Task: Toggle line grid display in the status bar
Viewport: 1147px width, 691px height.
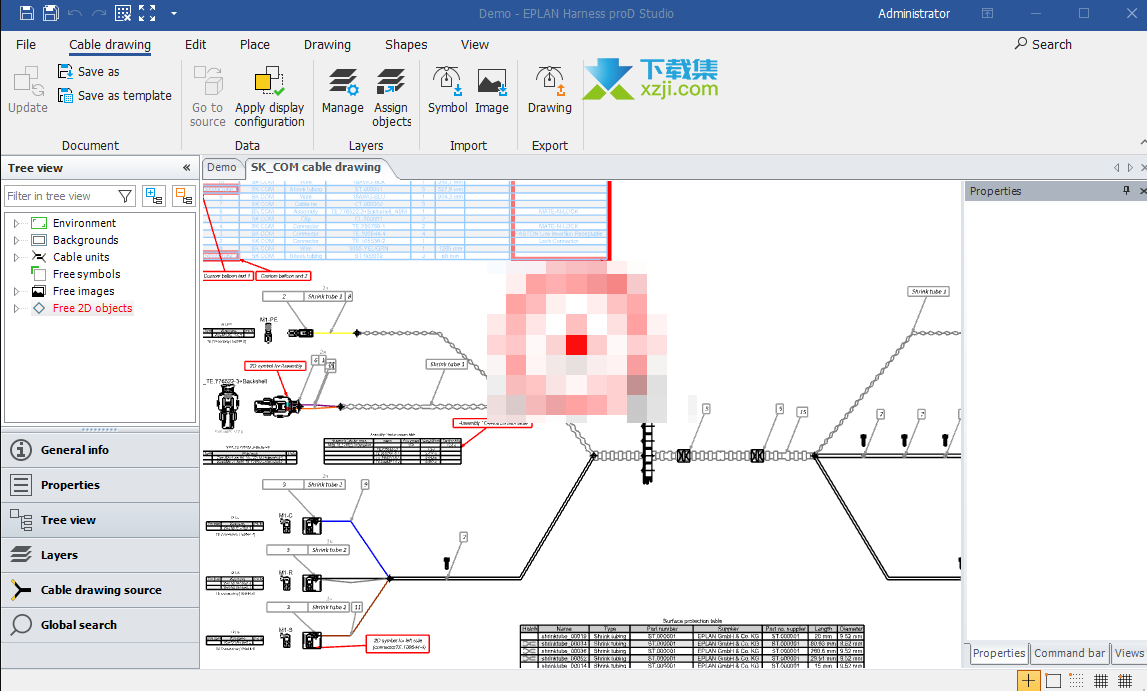Action: click(x=1101, y=681)
